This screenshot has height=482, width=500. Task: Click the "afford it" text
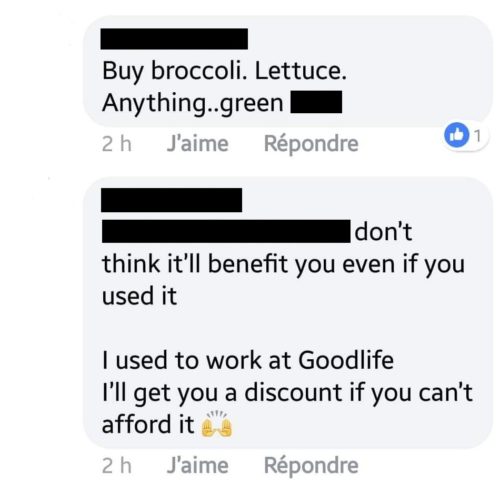pos(148,424)
